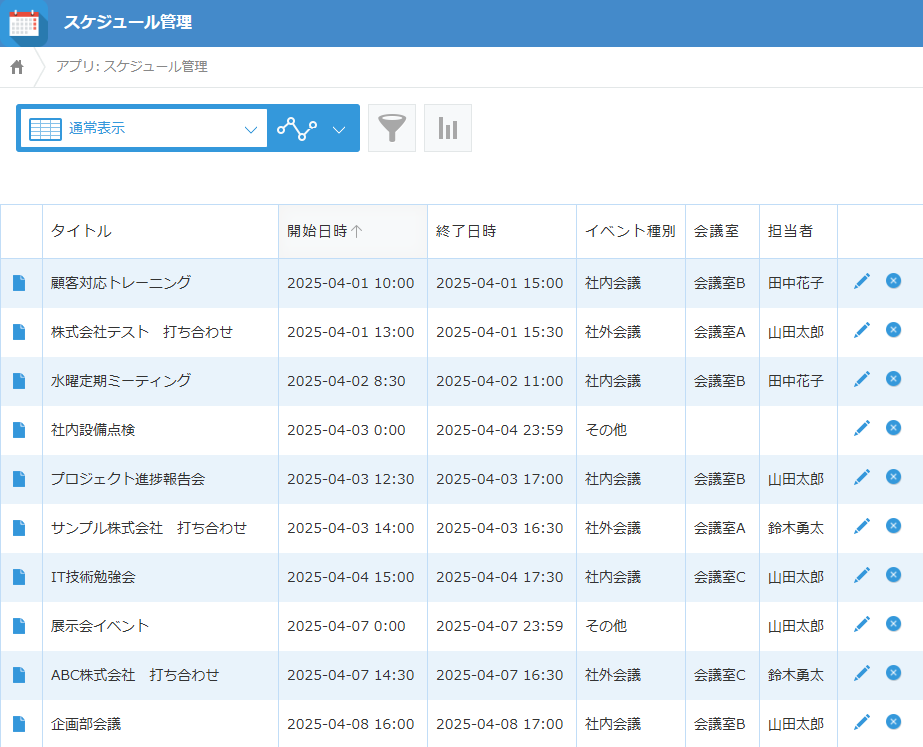
Task: Click the アプリ: スケジュール管理 breadcrumb link
Action: (x=131, y=67)
